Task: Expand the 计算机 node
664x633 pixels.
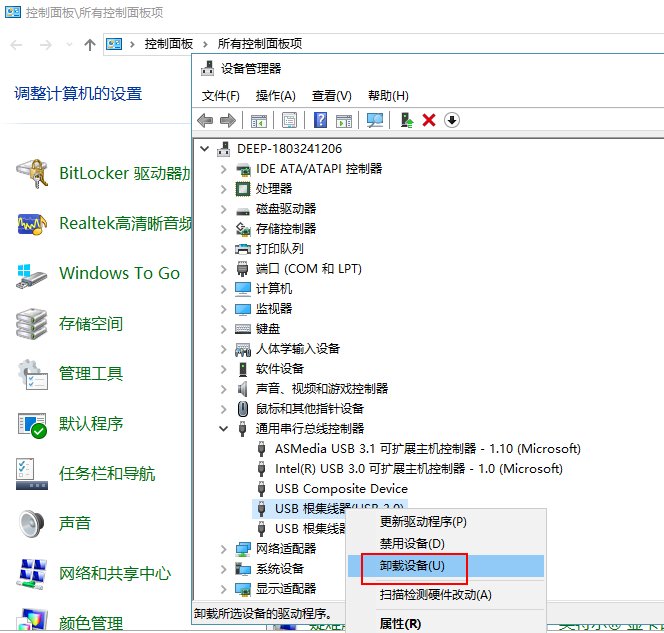Action: [x=223, y=289]
